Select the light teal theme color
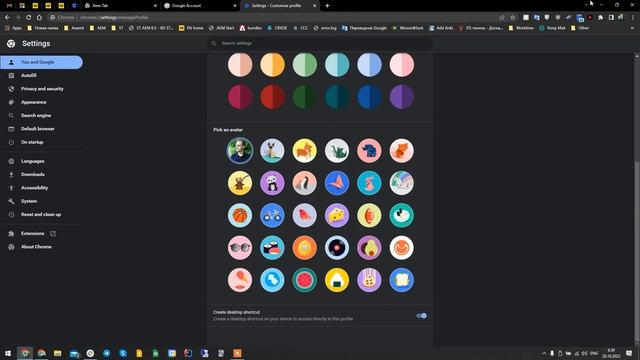The image size is (640, 360). point(337,64)
